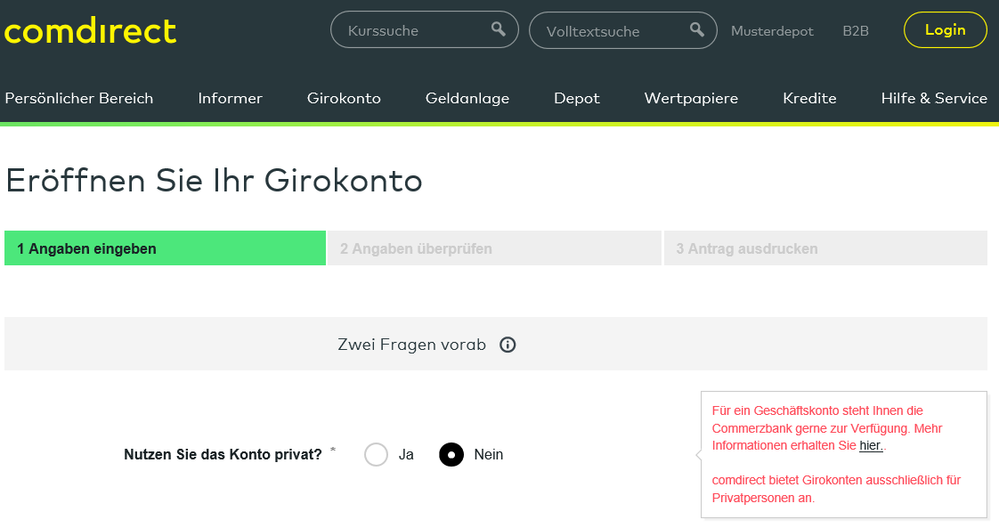Open the Hilfe & Service menu
Screen dimensions: 999x528
934,98
